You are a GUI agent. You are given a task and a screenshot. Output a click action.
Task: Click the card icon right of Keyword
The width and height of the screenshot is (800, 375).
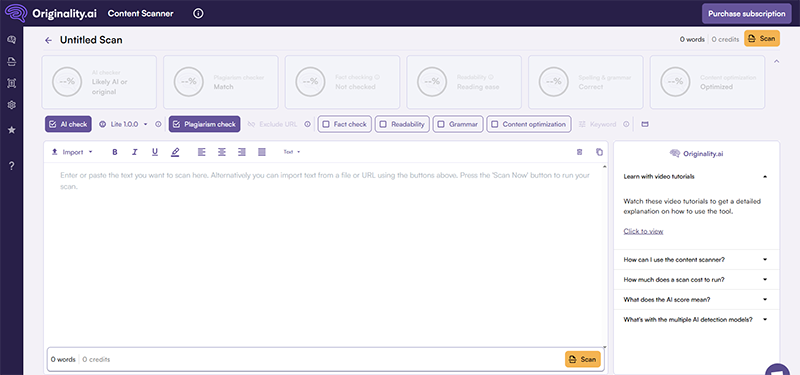click(645, 124)
